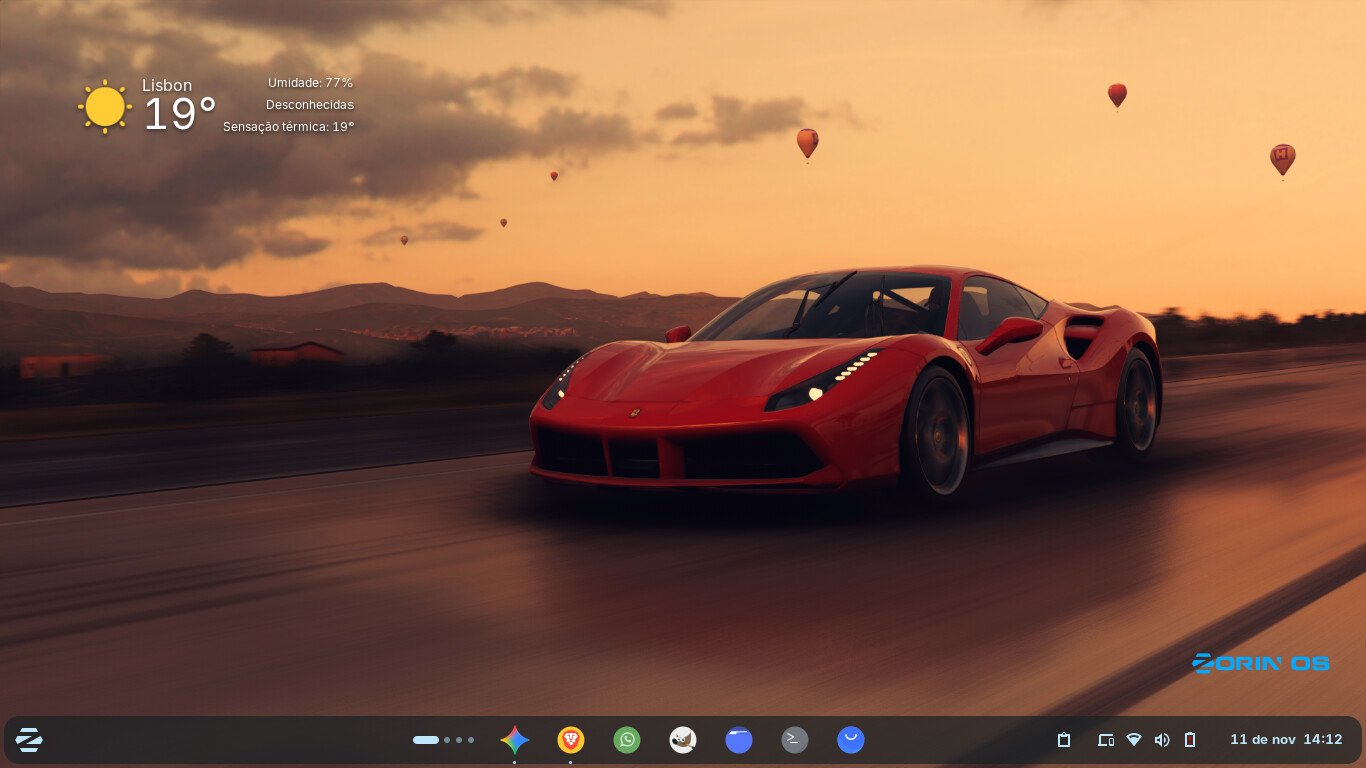Image resolution: width=1366 pixels, height=768 pixels.
Task: Launch the Terminal app
Action: (795, 740)
